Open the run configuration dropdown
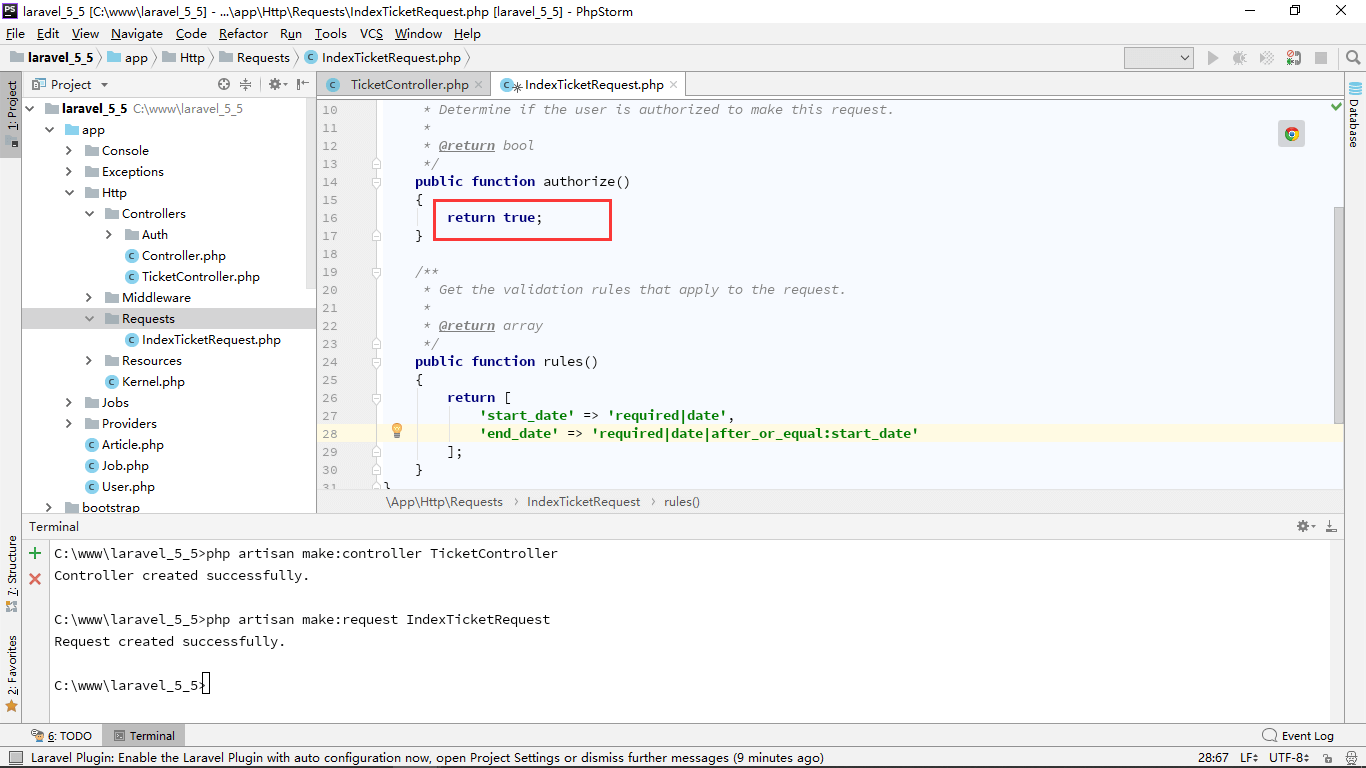1366x768 pixels. click(x=1159, y=58)
